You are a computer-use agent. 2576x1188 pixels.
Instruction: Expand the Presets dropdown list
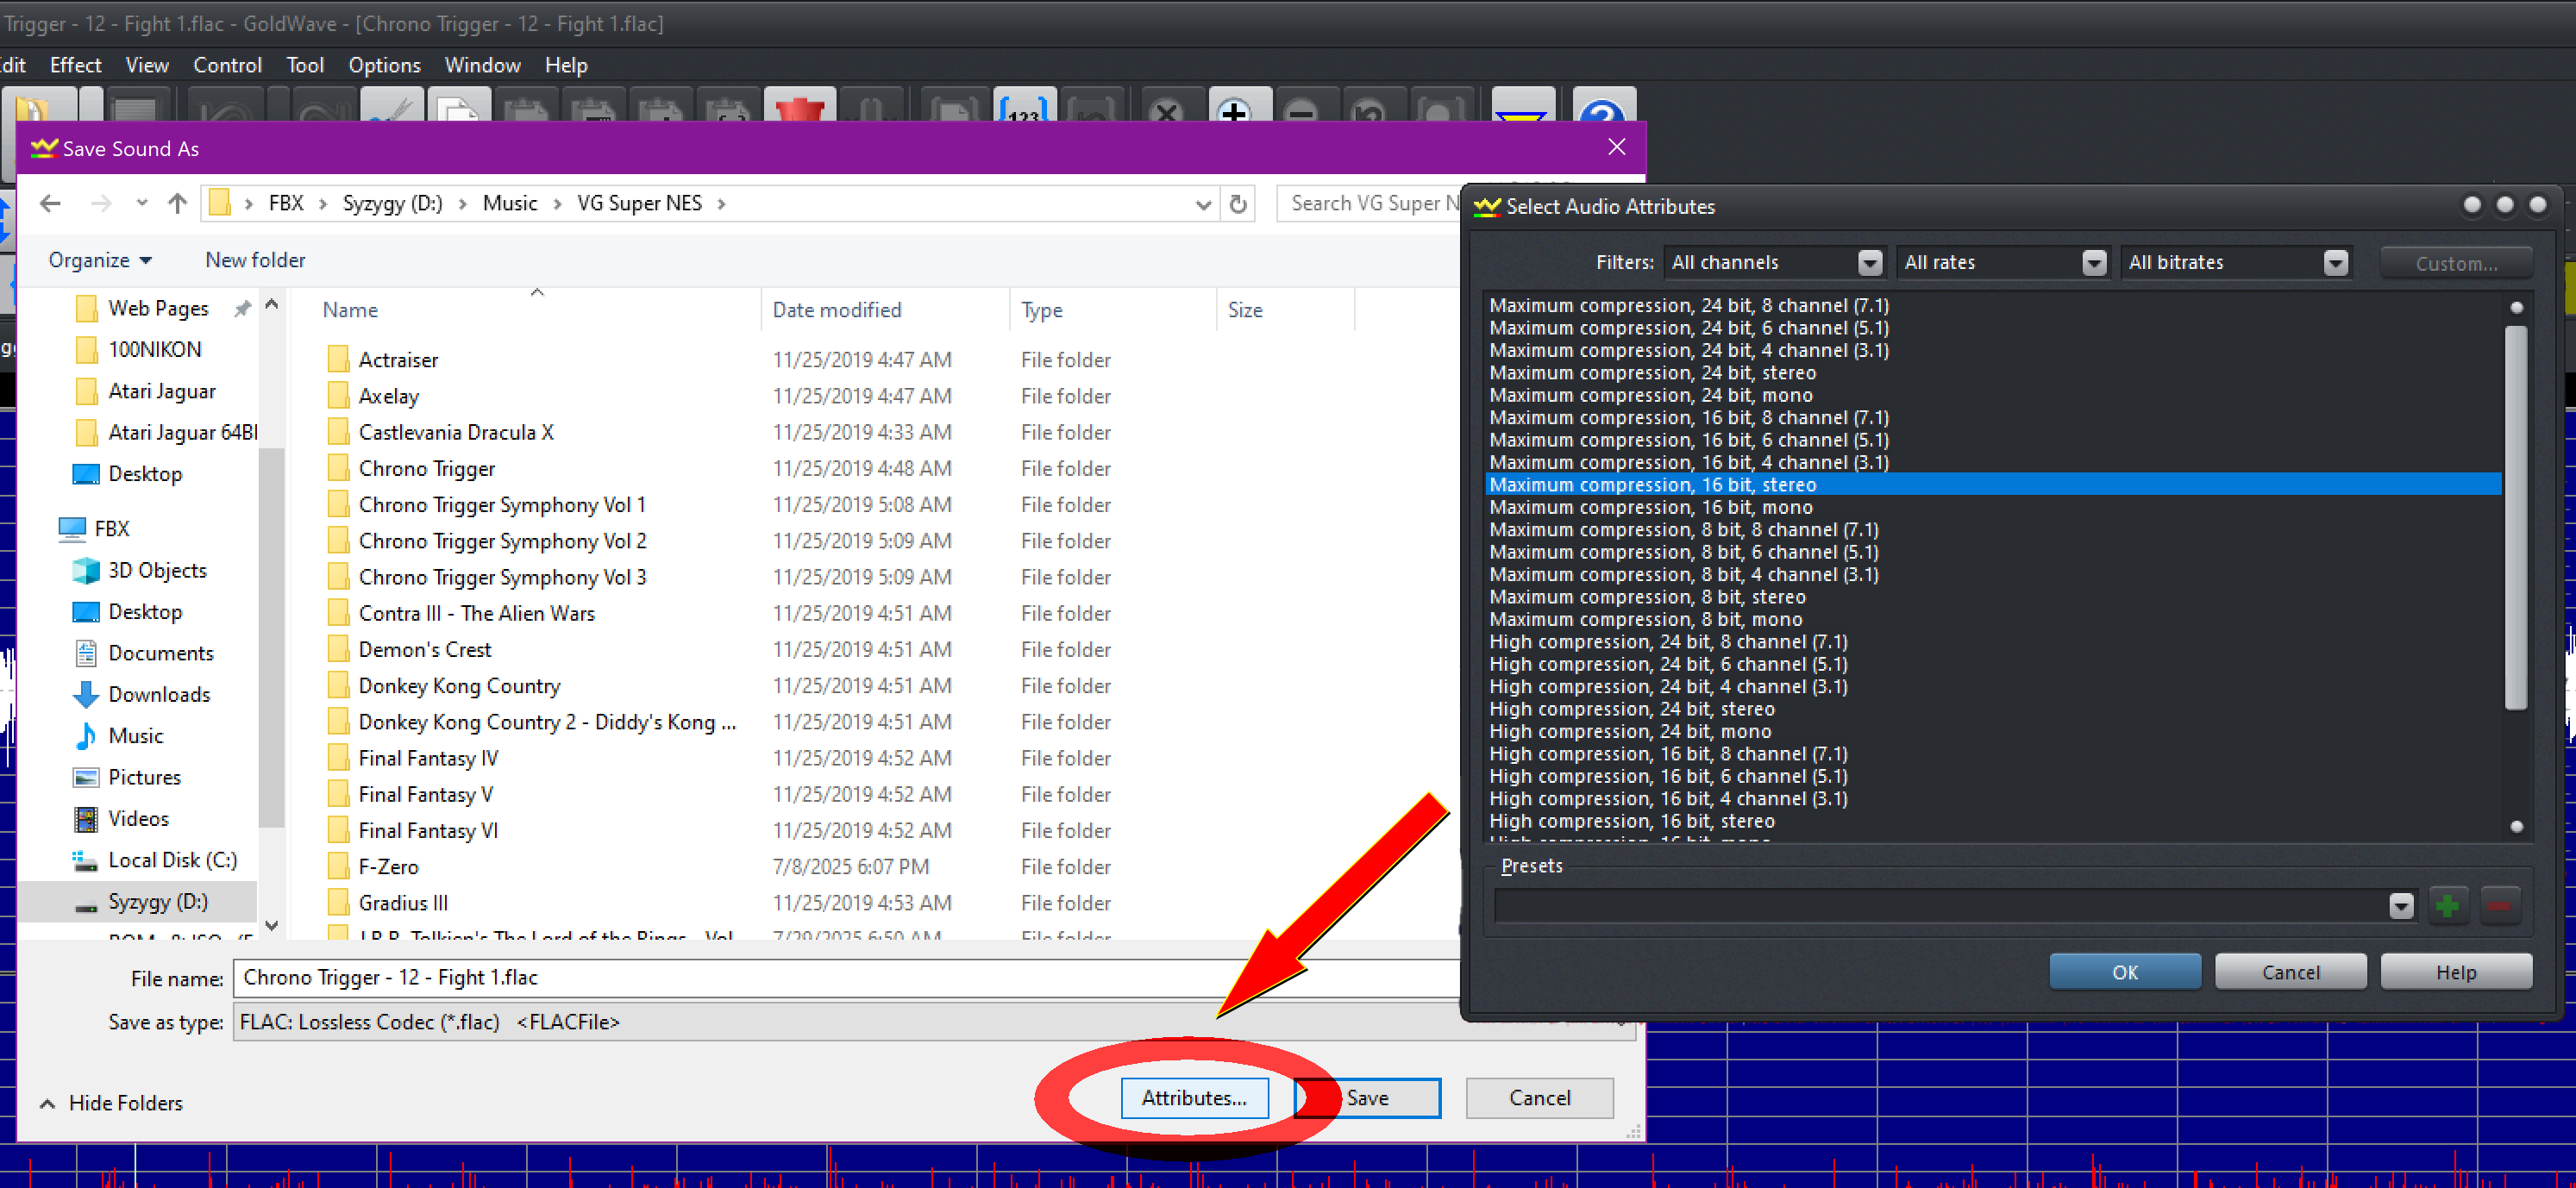pyautogui.click(x=2401, y=906)
